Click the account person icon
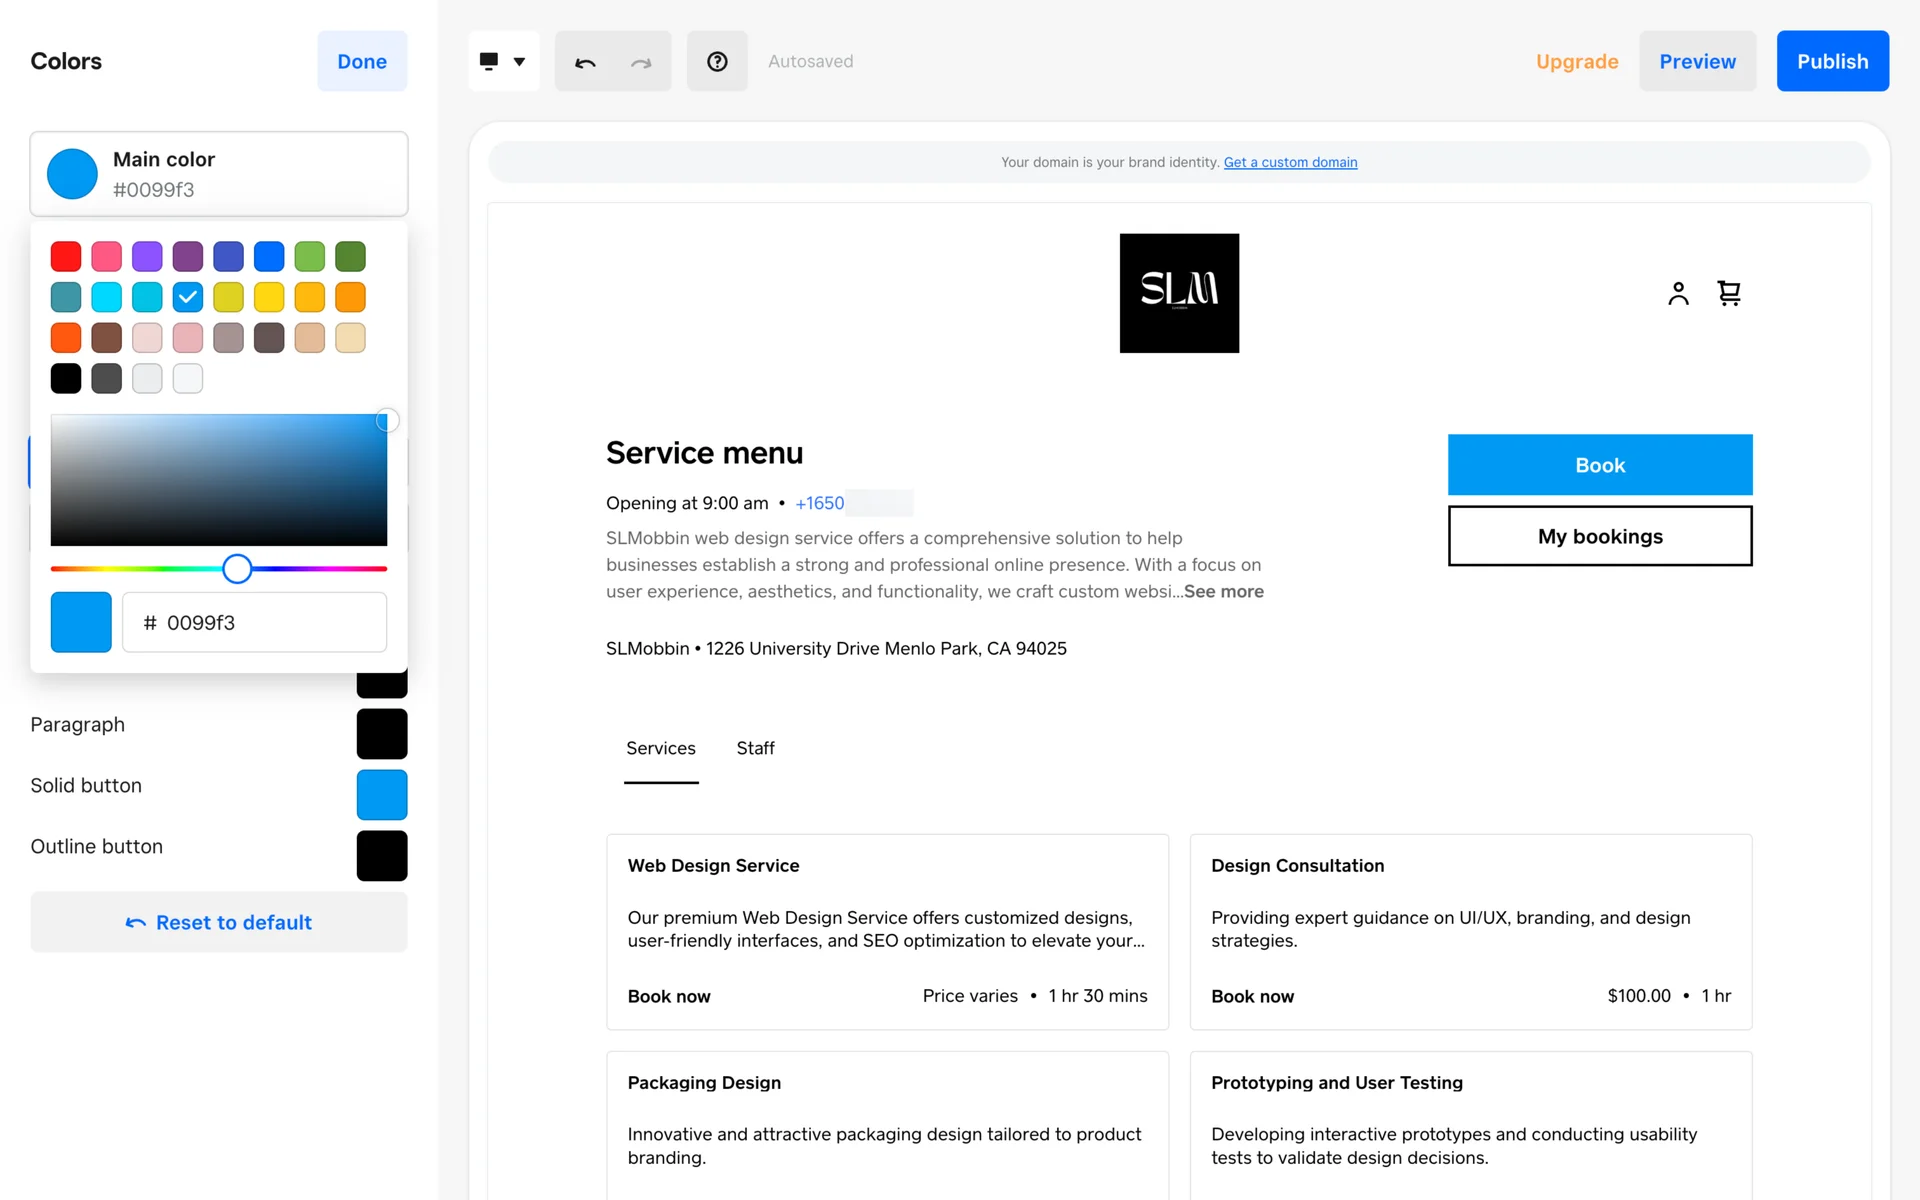1920x1200 pixels. [x=1678, y=293]
